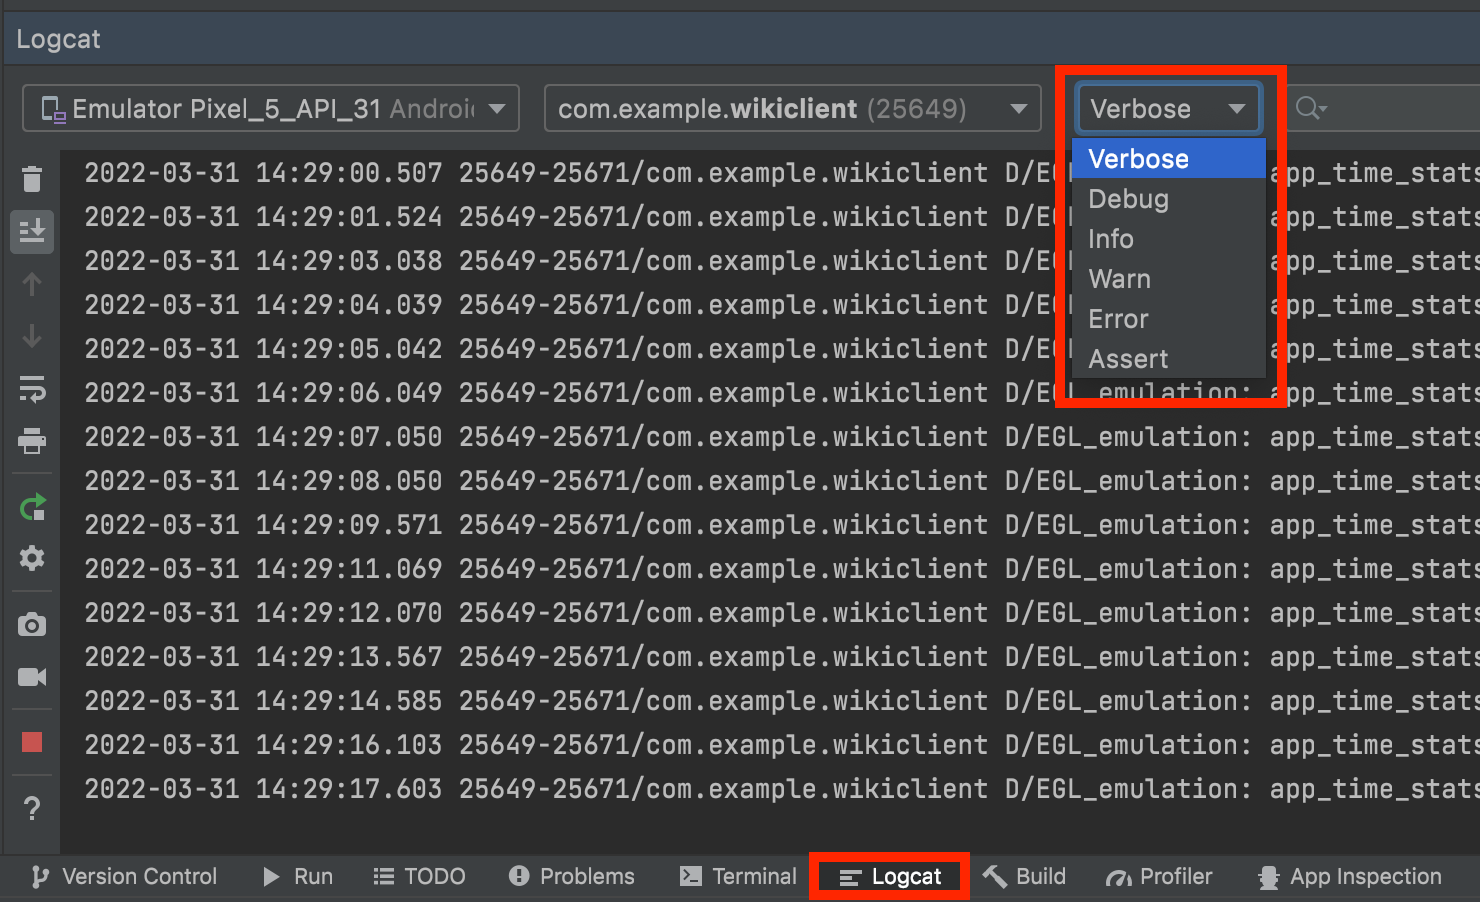Choose Assert log level
Image resolution: width=1480 pixels, height=902 pixels.
click(x=1169, y=358)
